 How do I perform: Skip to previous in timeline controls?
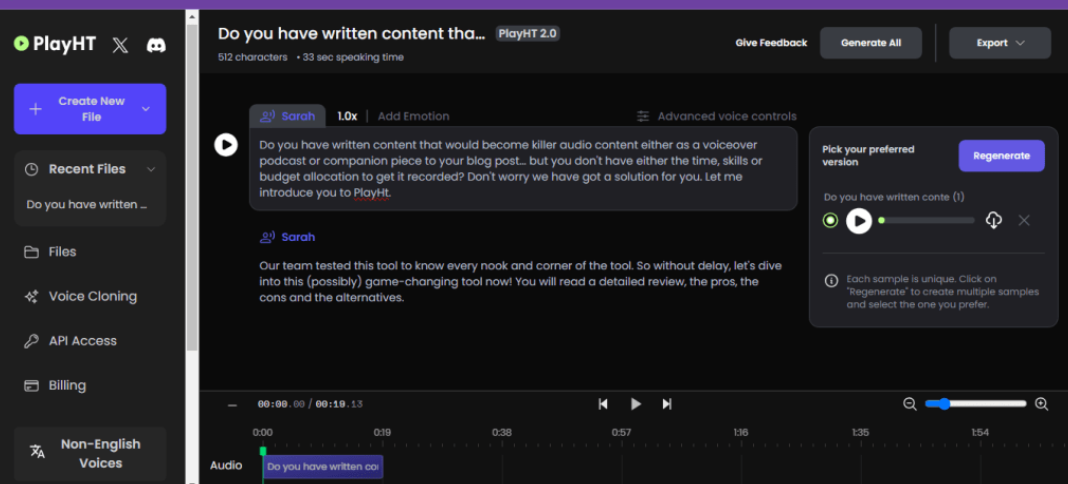coord(603,404)
